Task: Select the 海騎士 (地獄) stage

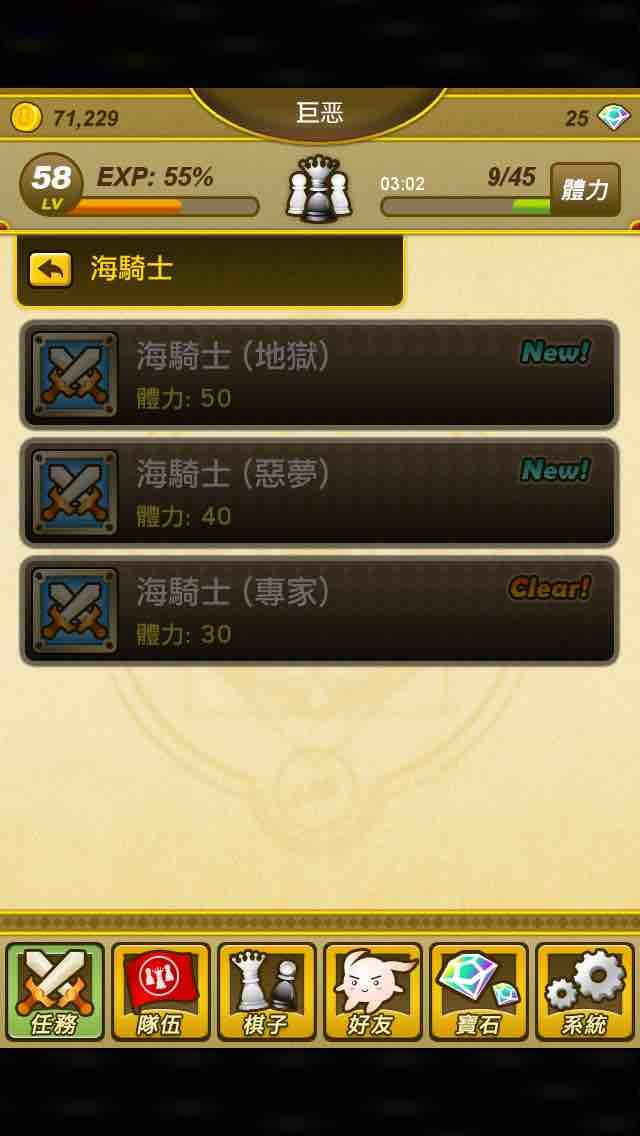Action: click(x=319, y=375)
